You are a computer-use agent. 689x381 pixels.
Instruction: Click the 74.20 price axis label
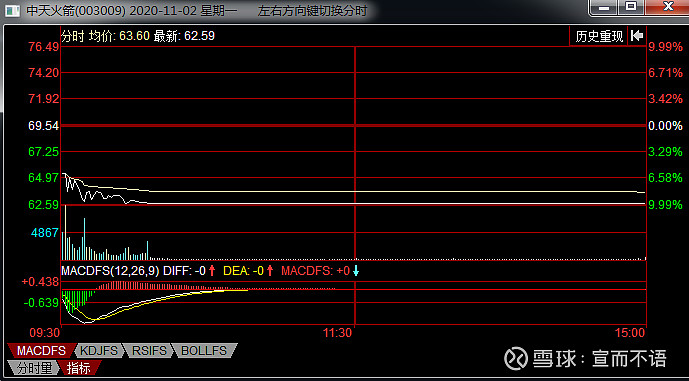44,73
